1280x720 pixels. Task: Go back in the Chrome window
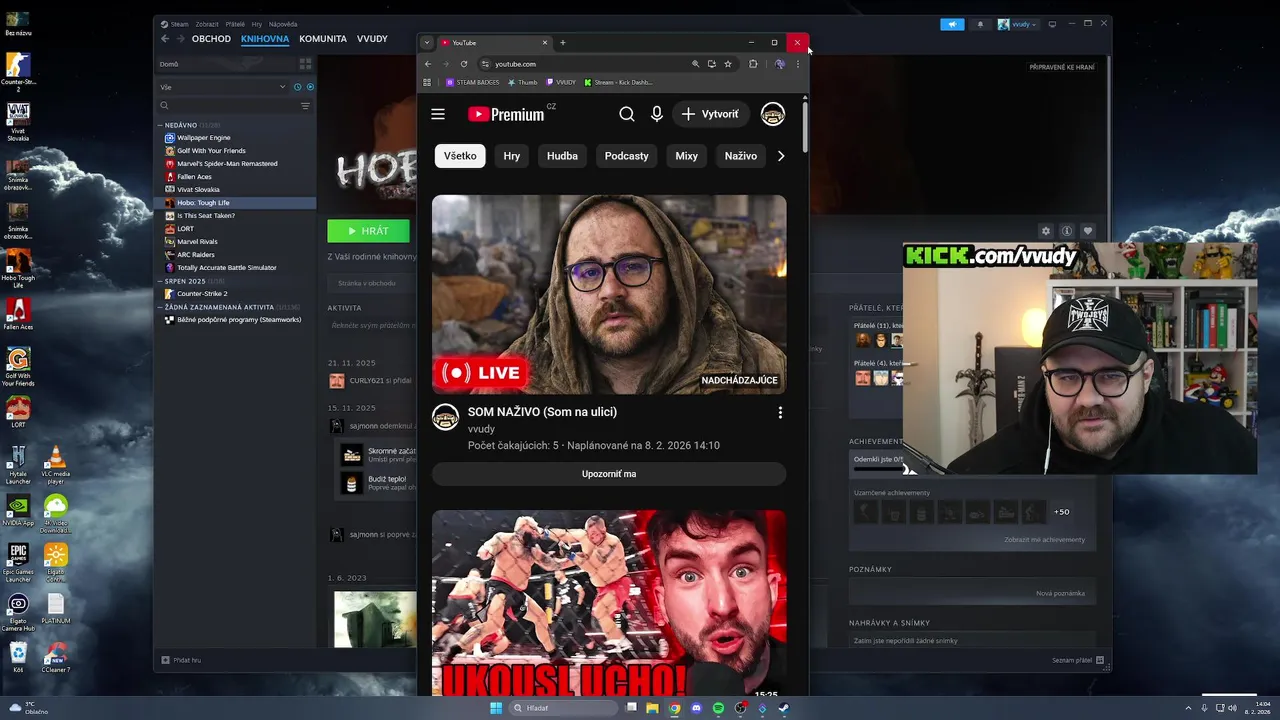coord(428,64)
